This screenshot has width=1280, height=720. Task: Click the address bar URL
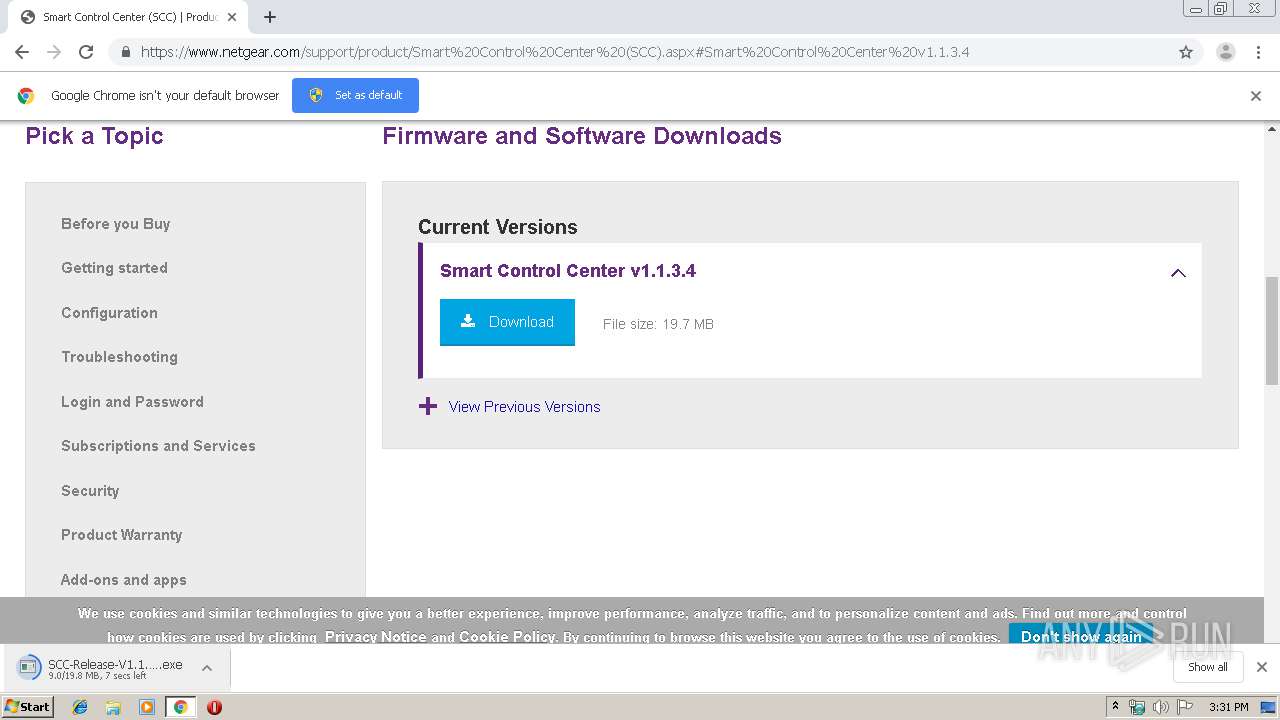click(555, 52)
